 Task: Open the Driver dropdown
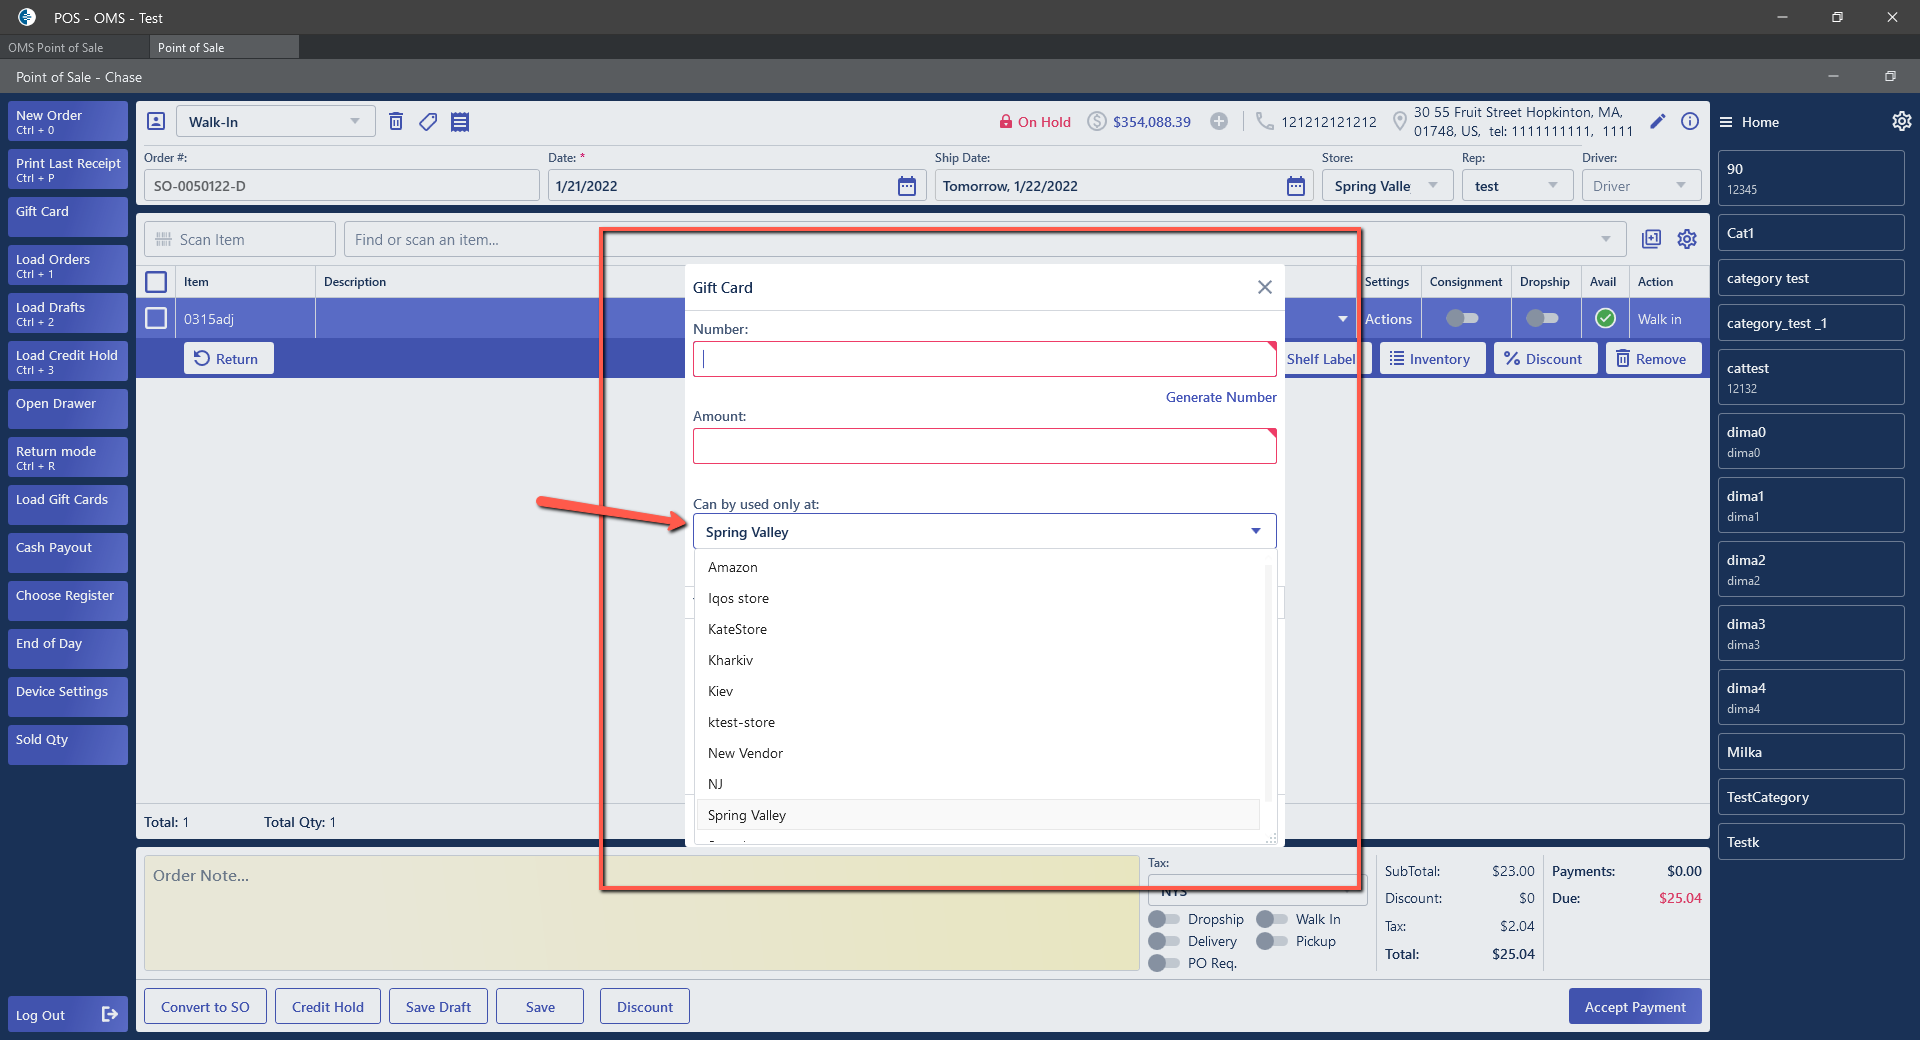(1681, 186)
